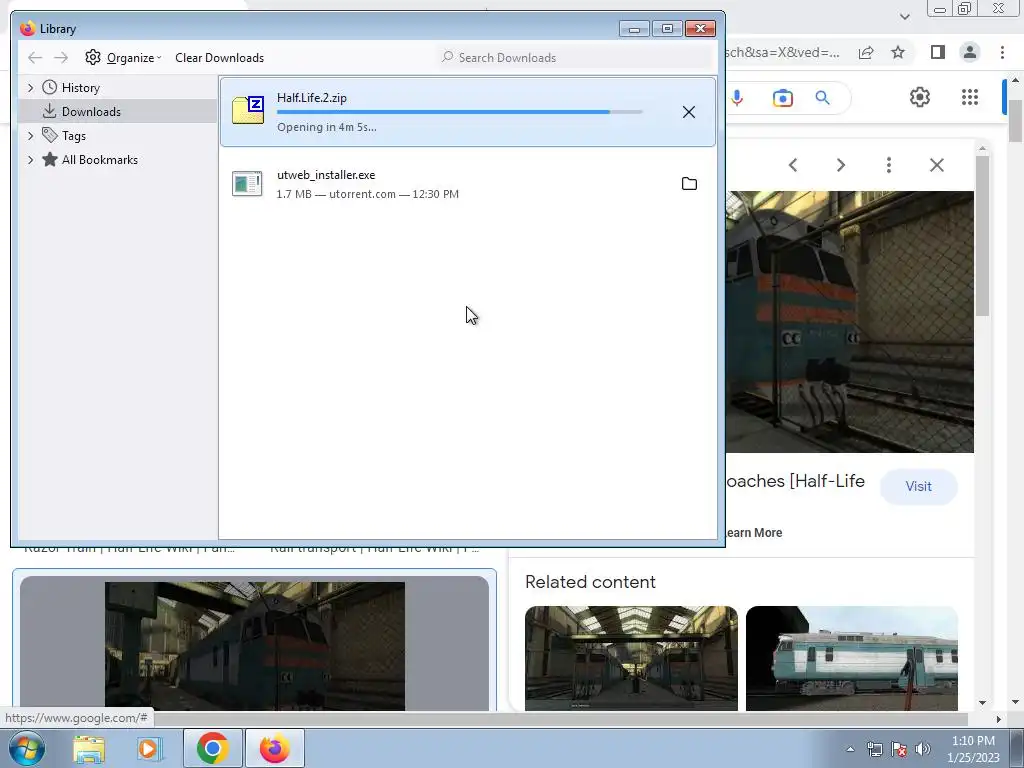Click preview panel vertical scrollbar

pyautogui.click(x=982, y=235)
